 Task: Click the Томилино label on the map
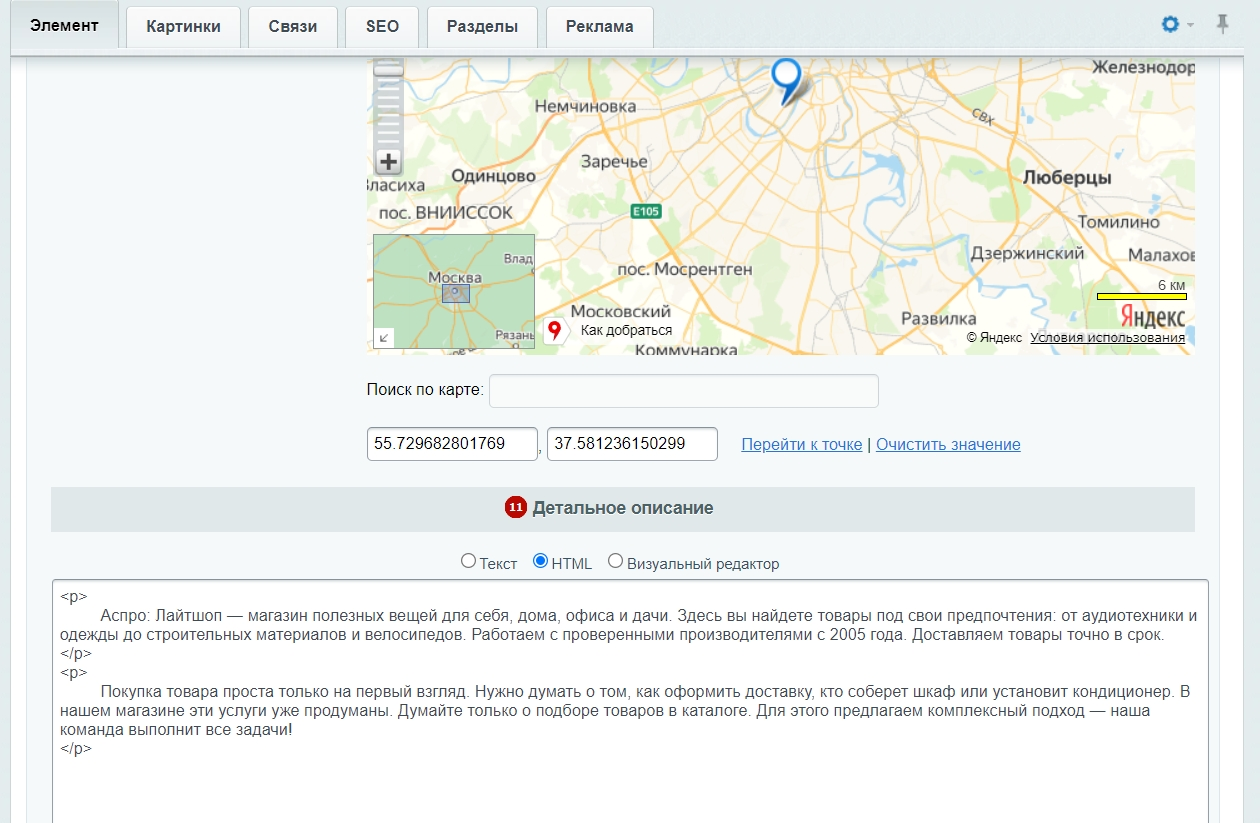coord(1118,222)
